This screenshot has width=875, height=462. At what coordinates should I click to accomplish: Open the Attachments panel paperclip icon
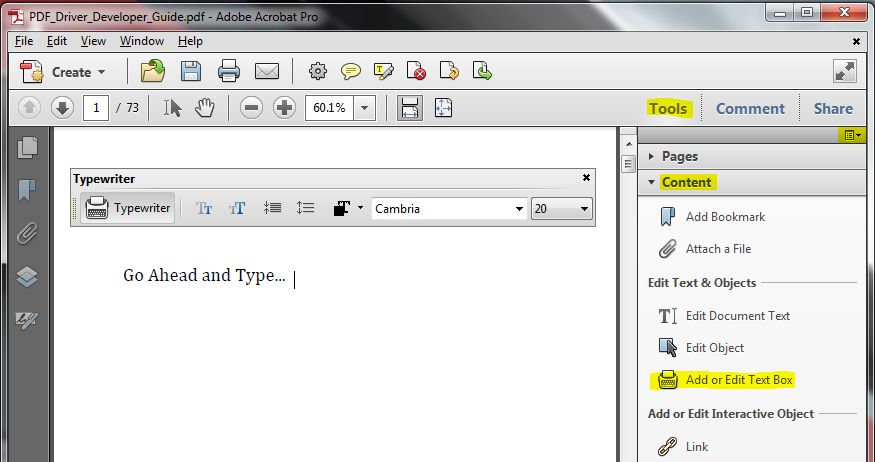coord(27,233)
